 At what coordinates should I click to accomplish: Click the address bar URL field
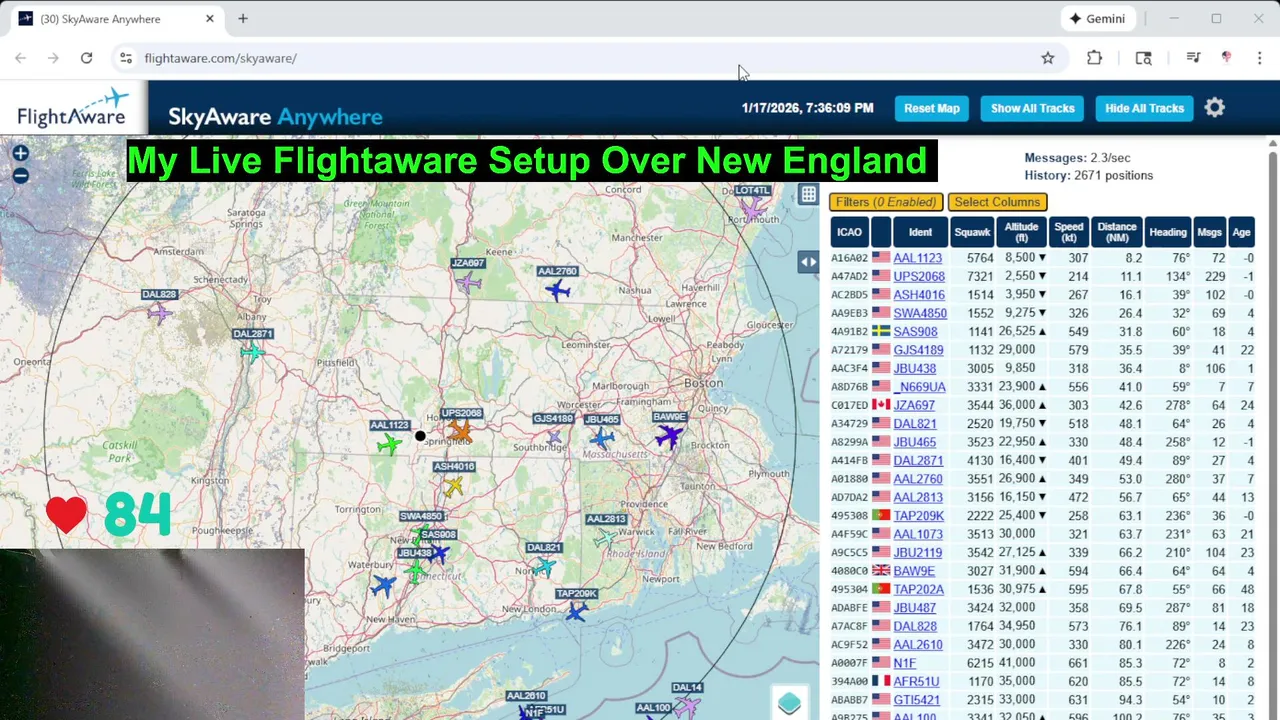click(590, 58)
